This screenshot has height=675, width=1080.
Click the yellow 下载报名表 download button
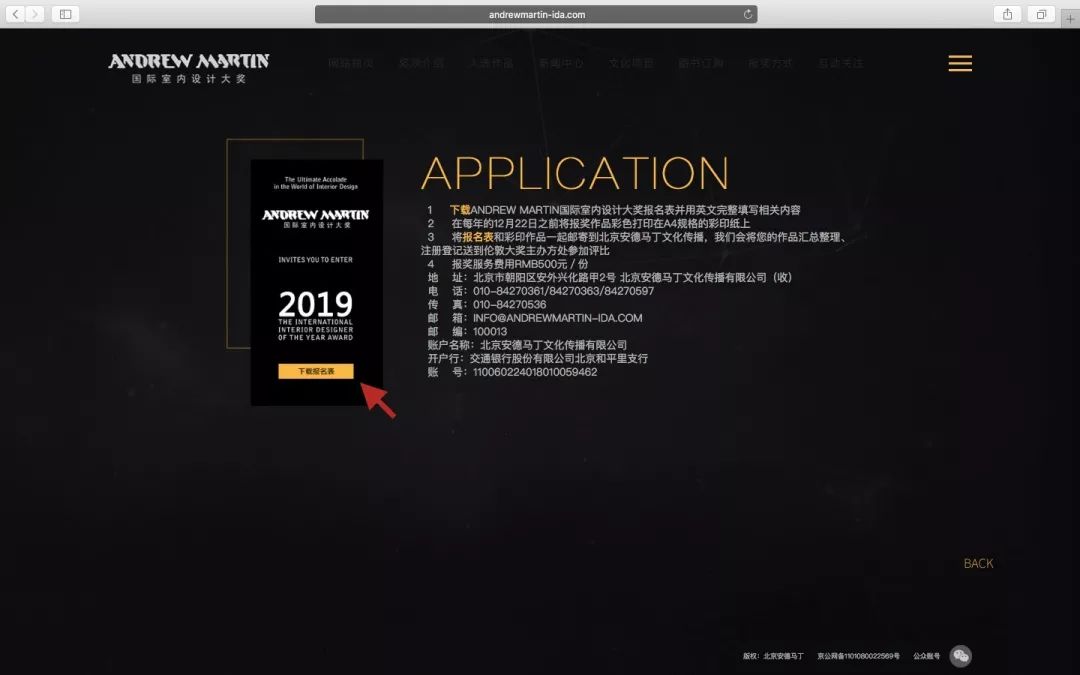pos(315,371)
